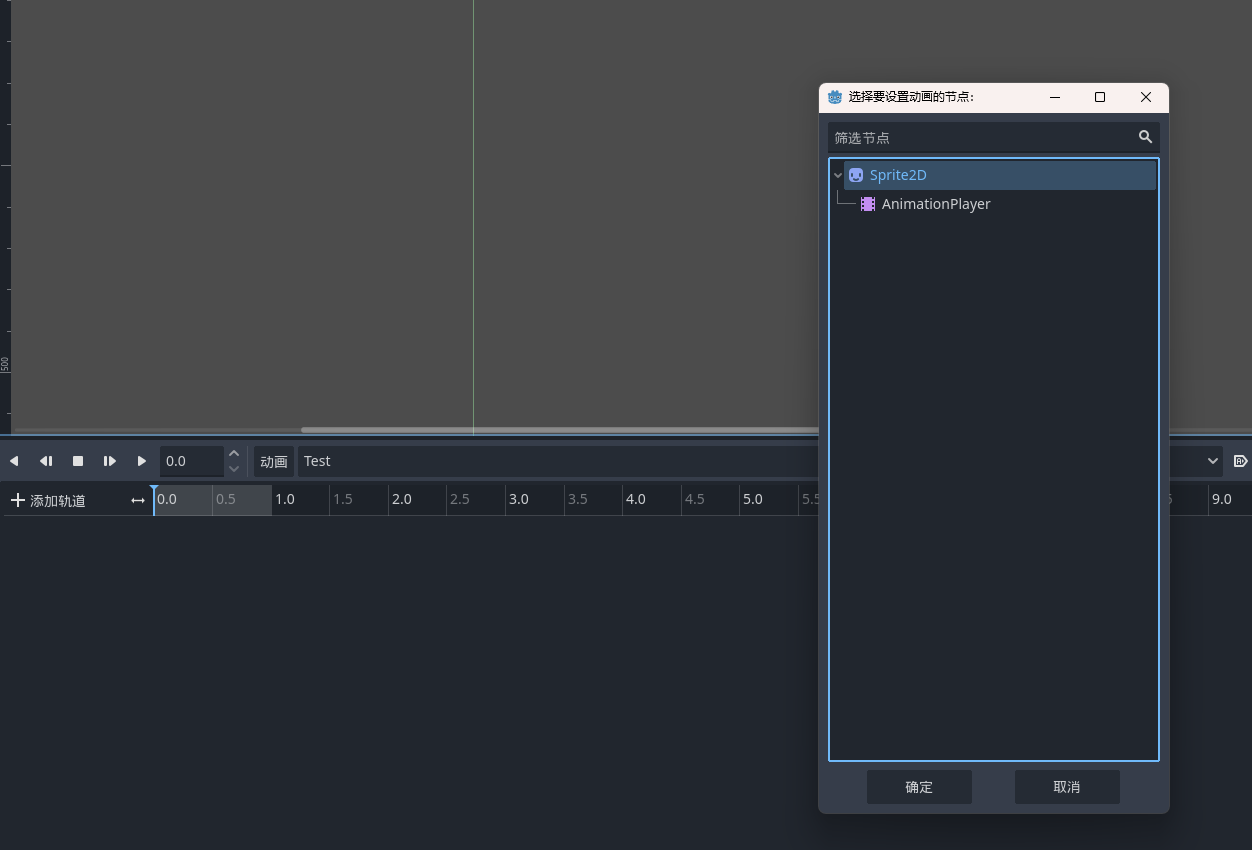Click the 0.5 mark on timeline ruler
Viewport: 1252px width, 850px height.
226,499
